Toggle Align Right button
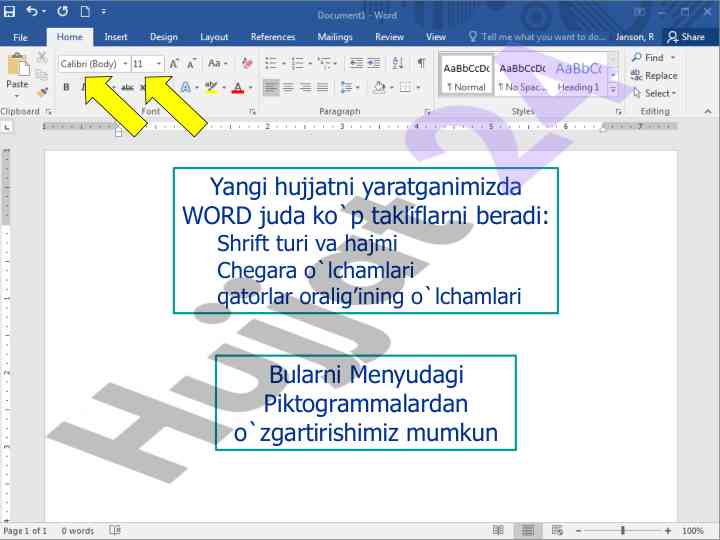Viewport: 720px width, 540px height. (x=306, y=87)
